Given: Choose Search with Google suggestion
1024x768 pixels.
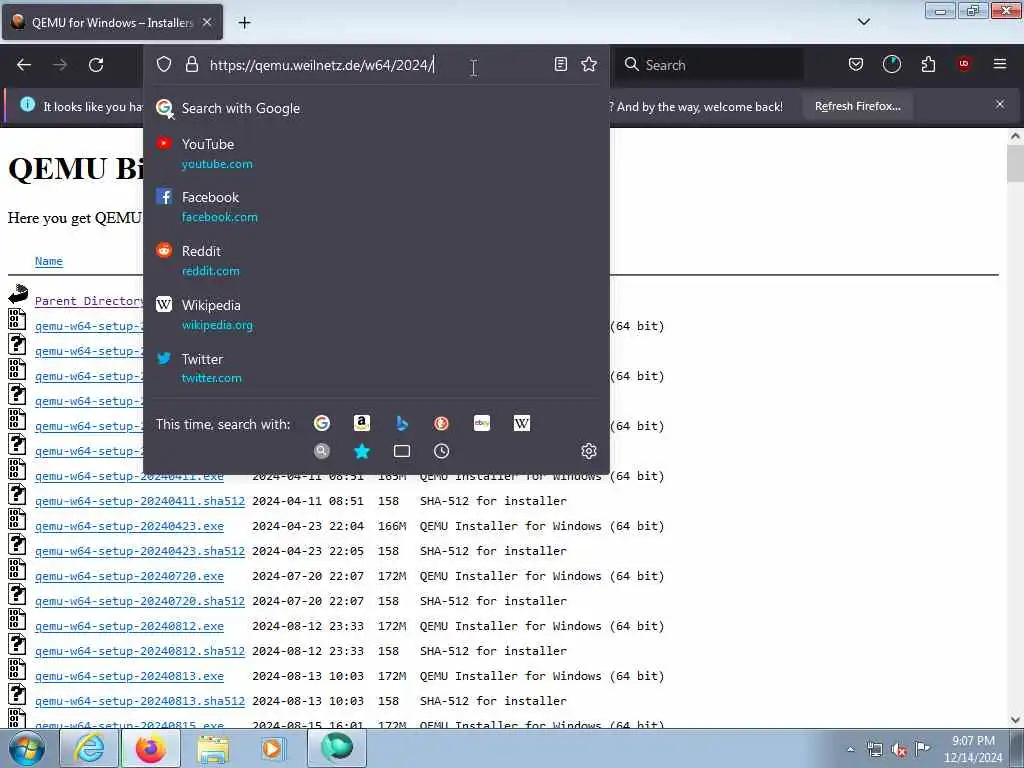Looking at the screenshot, I should [376, 108].
